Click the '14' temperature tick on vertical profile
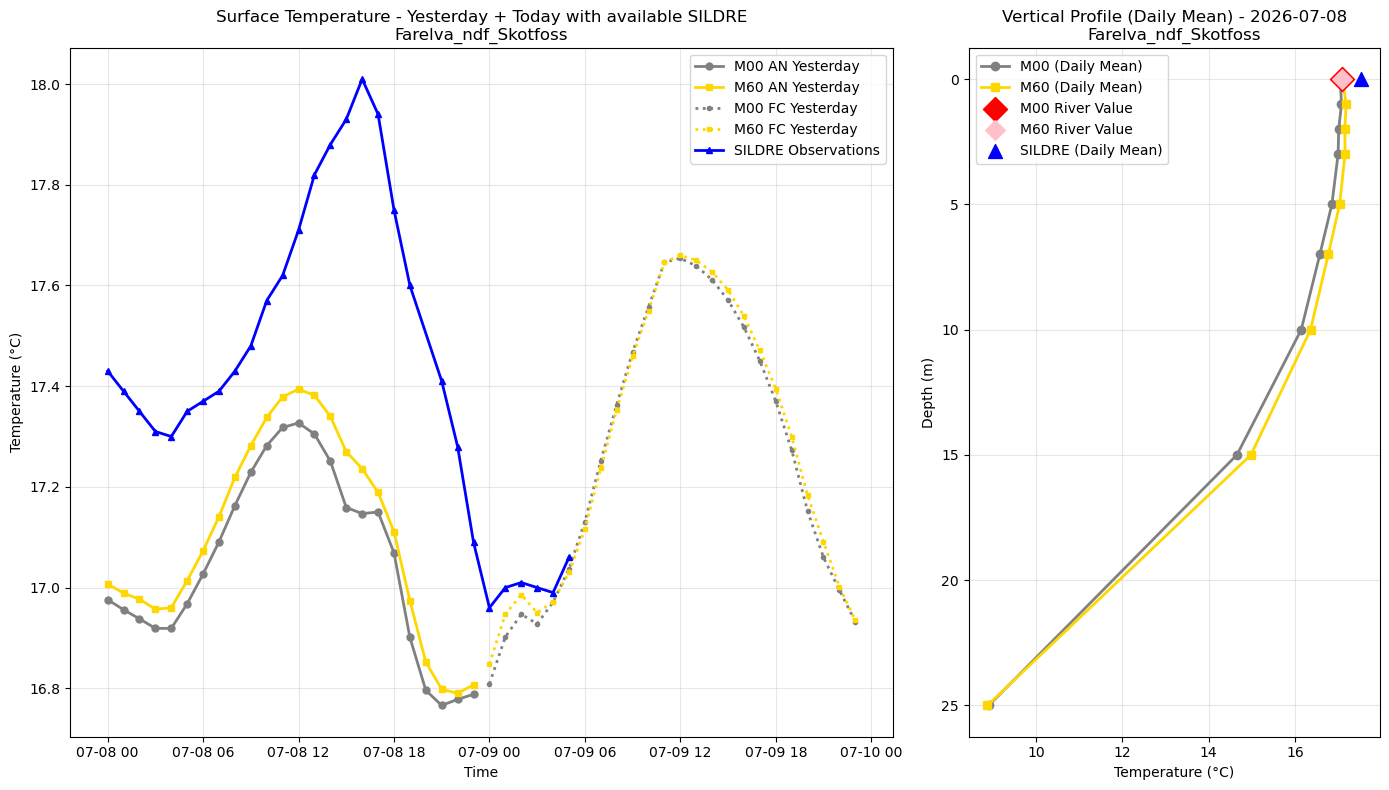 click(1209, 752)
